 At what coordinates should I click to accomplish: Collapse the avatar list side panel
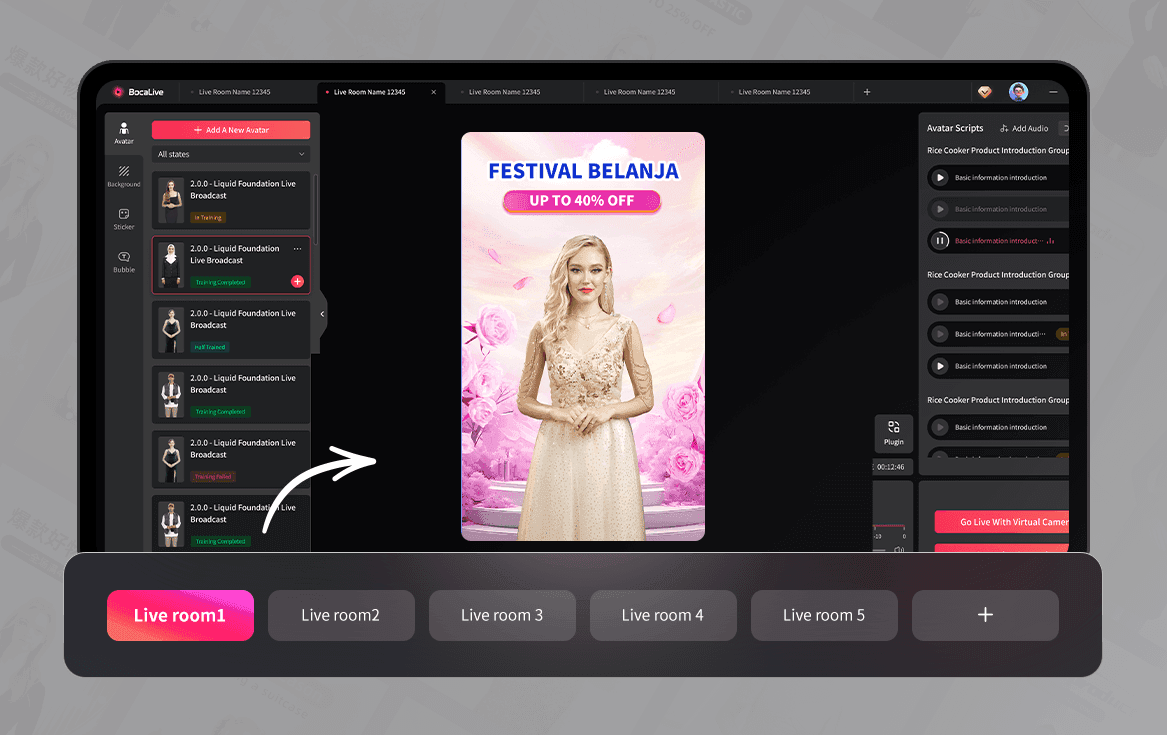coord(322,314)
